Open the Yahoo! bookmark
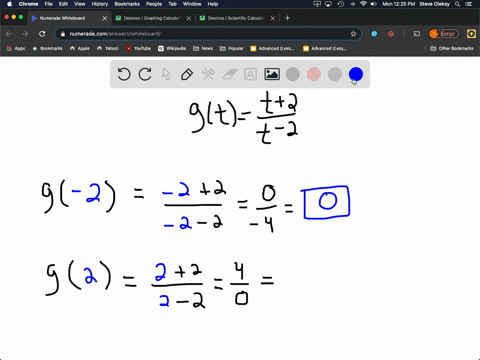 click(x=108, y=48)
